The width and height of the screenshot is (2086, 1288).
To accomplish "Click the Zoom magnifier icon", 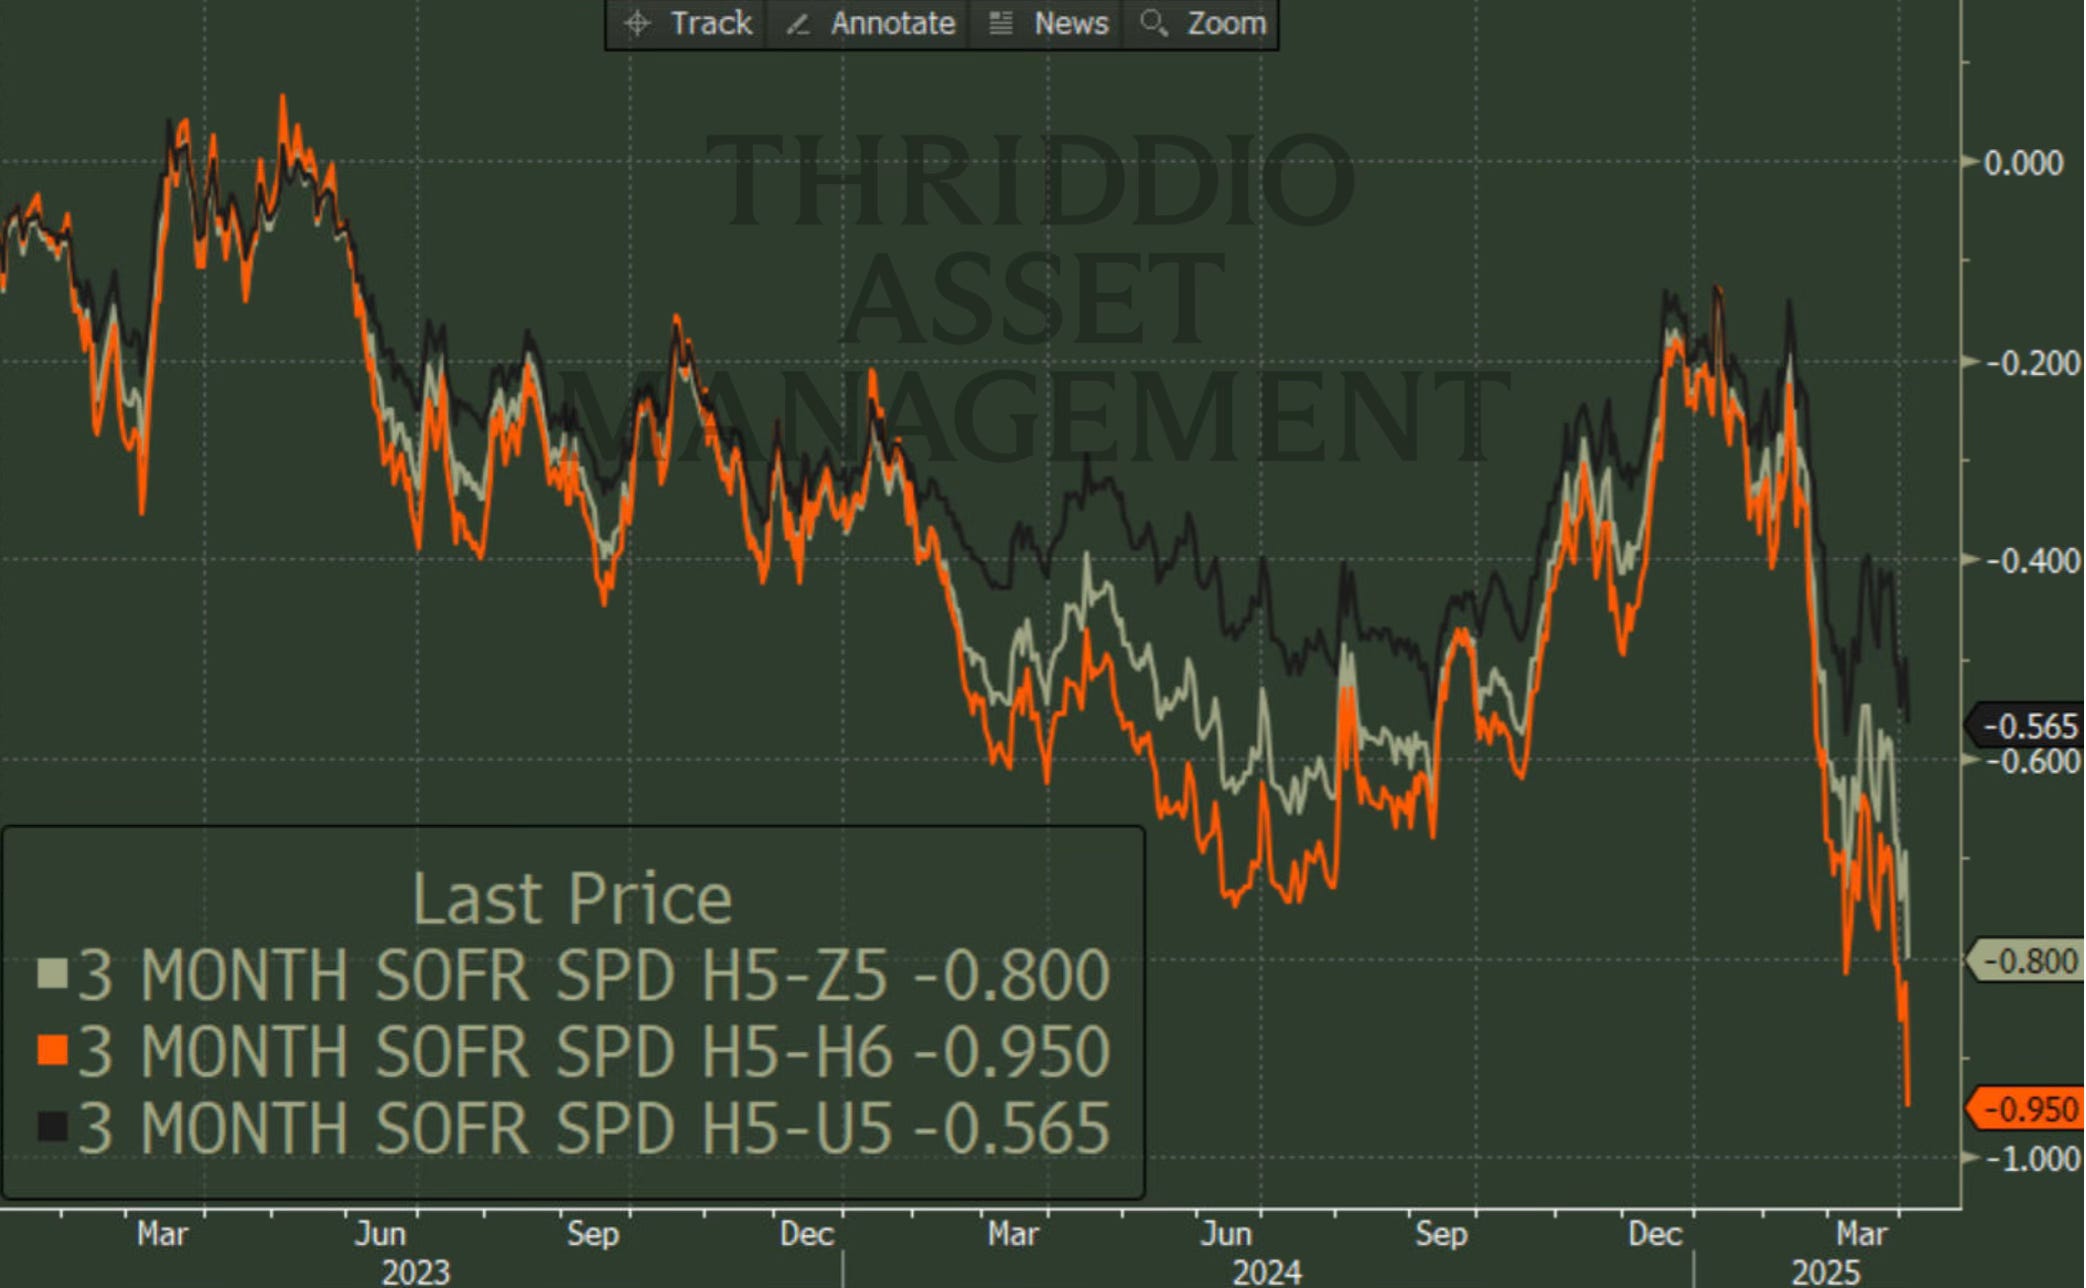I will coord(1153,23).
